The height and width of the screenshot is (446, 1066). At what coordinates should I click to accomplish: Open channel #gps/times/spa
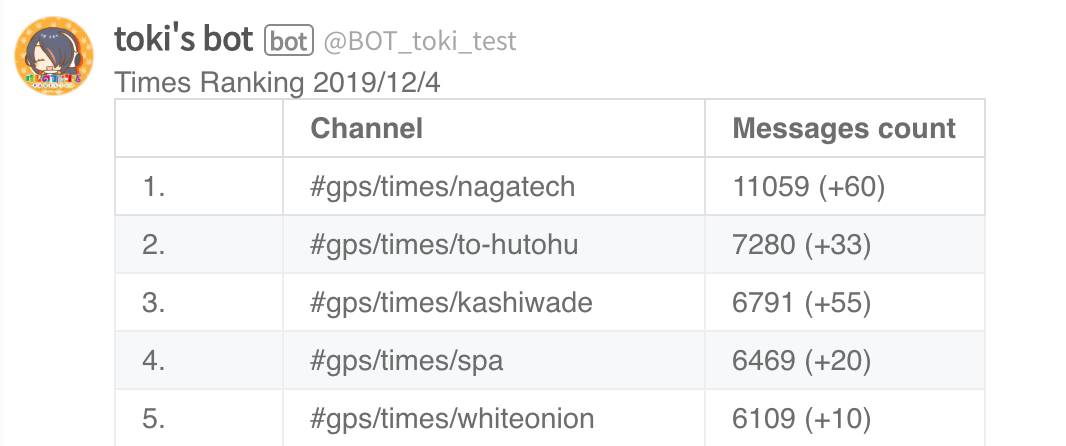tap(407, 361)
